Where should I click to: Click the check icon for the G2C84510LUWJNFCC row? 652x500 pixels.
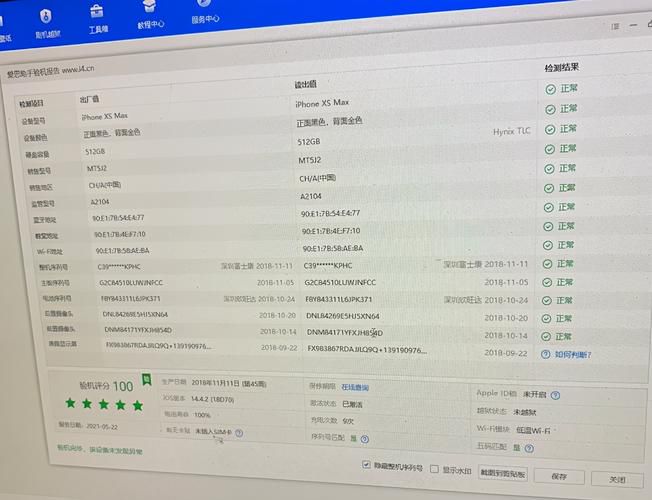[547, 282]
